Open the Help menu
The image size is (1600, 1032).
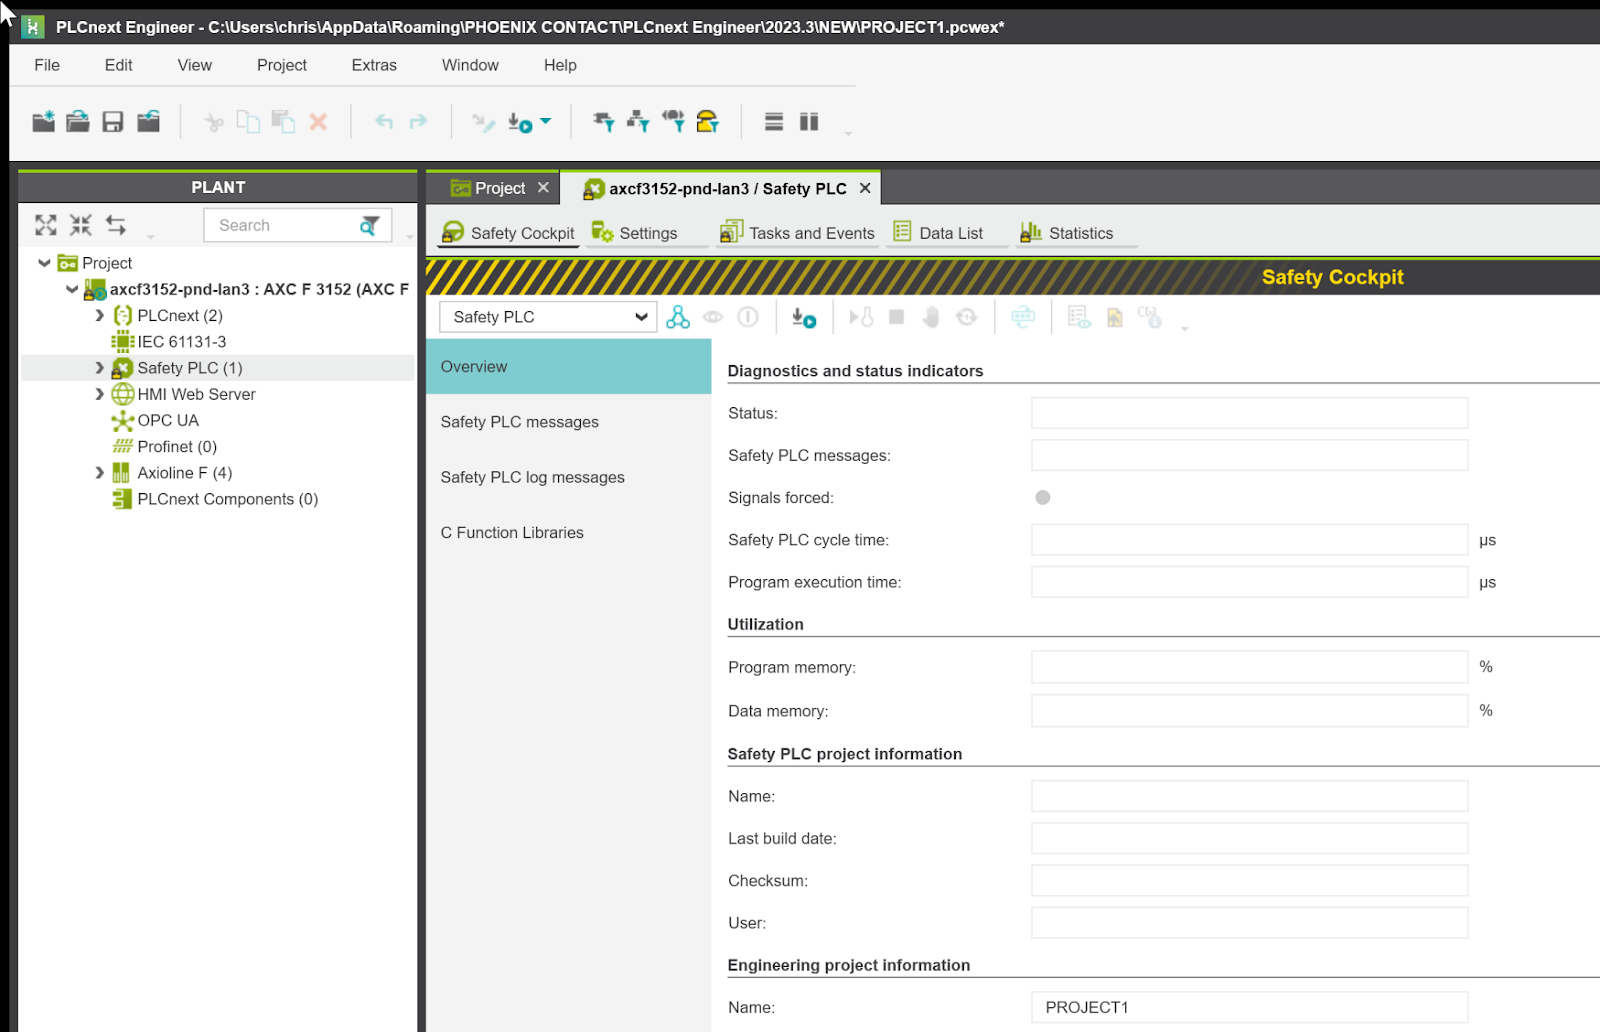click(x=560, y=65)
